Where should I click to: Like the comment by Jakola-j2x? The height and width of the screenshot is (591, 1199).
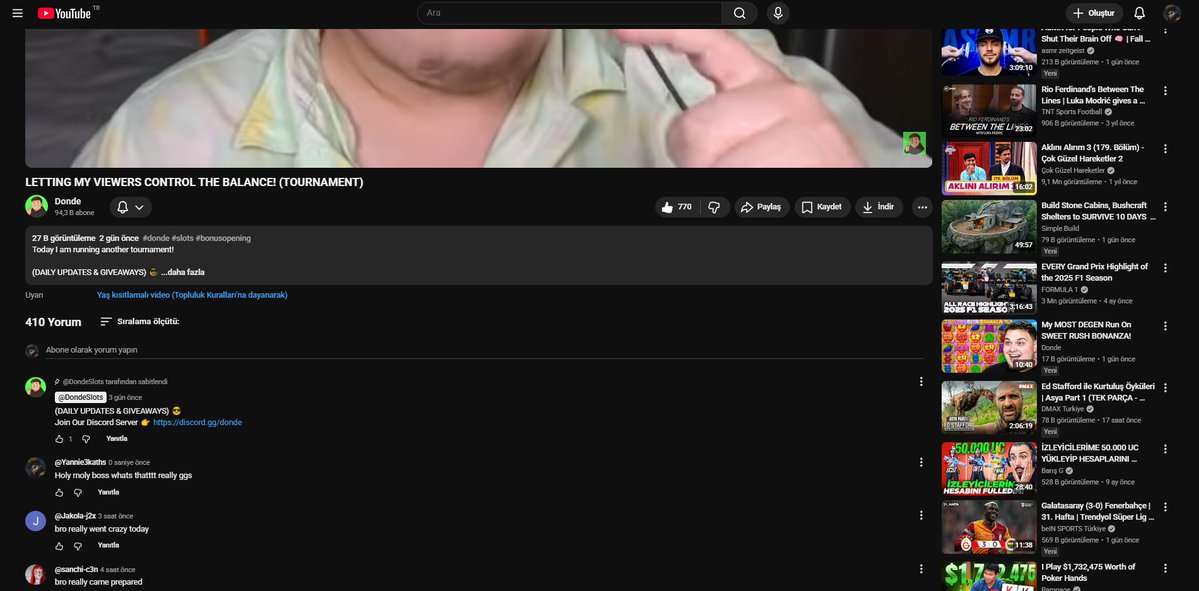(59, 546)
